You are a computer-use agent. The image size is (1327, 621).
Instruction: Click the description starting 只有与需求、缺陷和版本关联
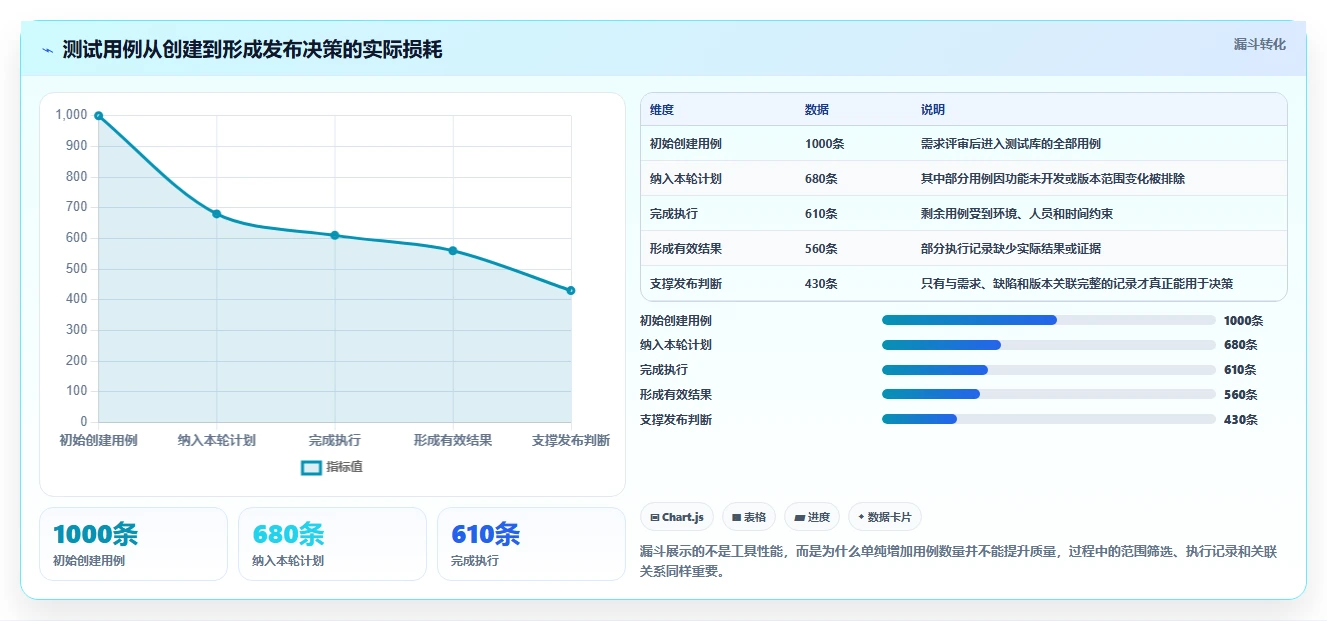pos(1077,284)
